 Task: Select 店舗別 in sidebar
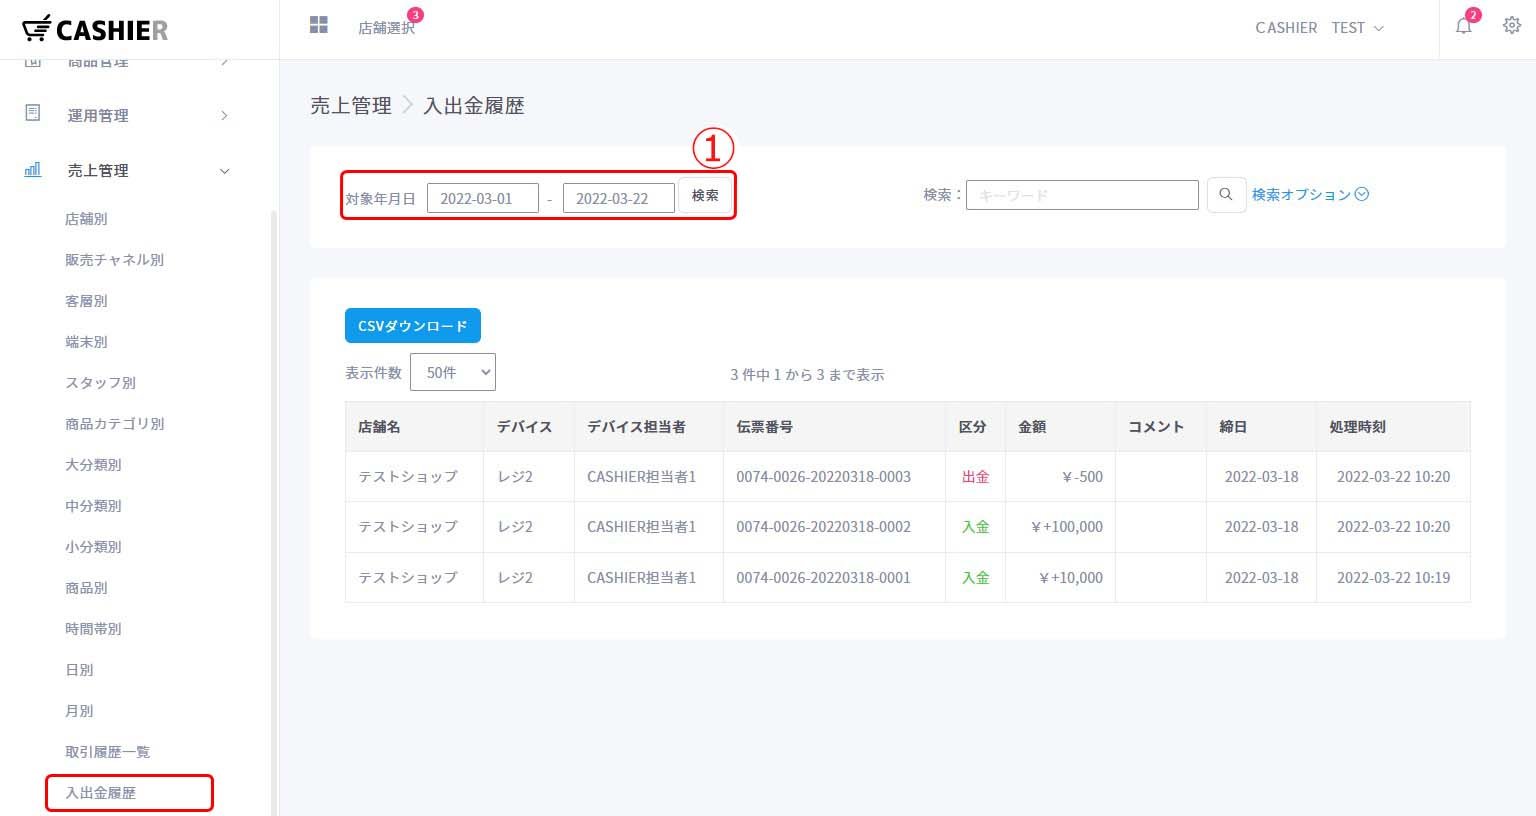[86, 219]
